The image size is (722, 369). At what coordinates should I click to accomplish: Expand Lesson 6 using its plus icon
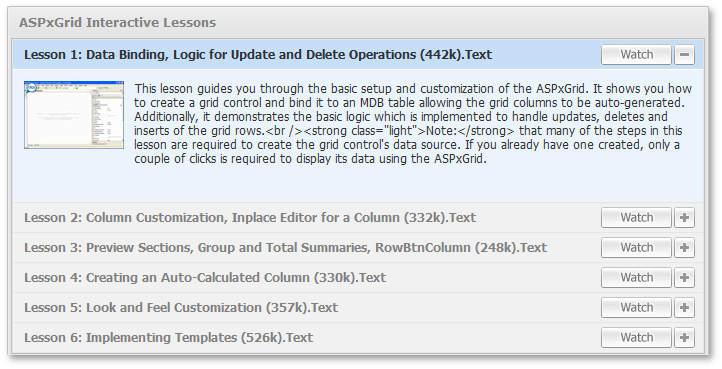[x=684, y=337]
